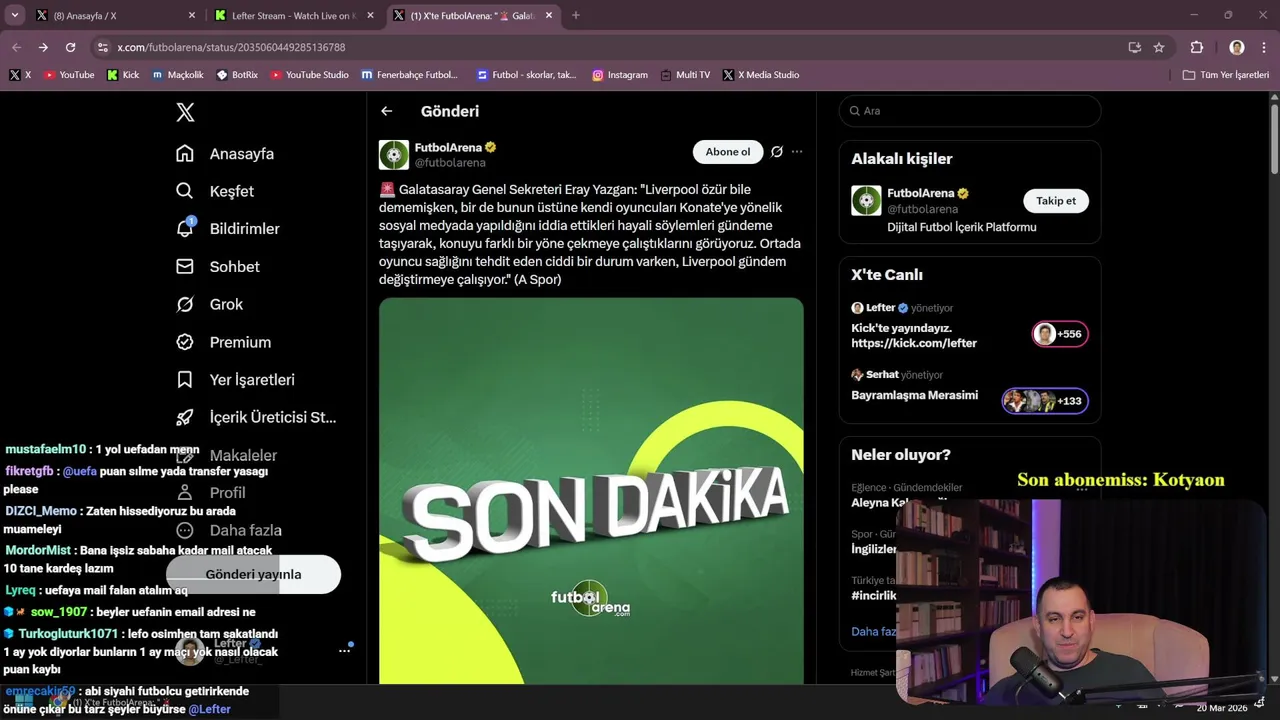Open Chrome profile avatar
The height and width of the screenshot is (720, 1280).
[1237, 47]
